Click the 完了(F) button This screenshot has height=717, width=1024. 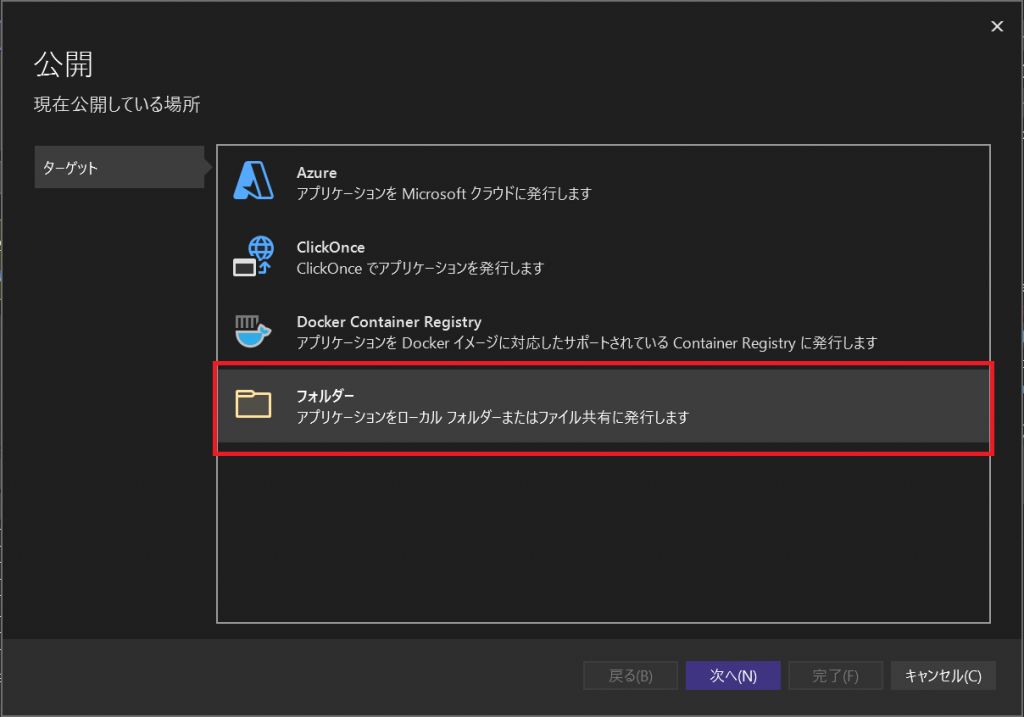tap(835, 675)
